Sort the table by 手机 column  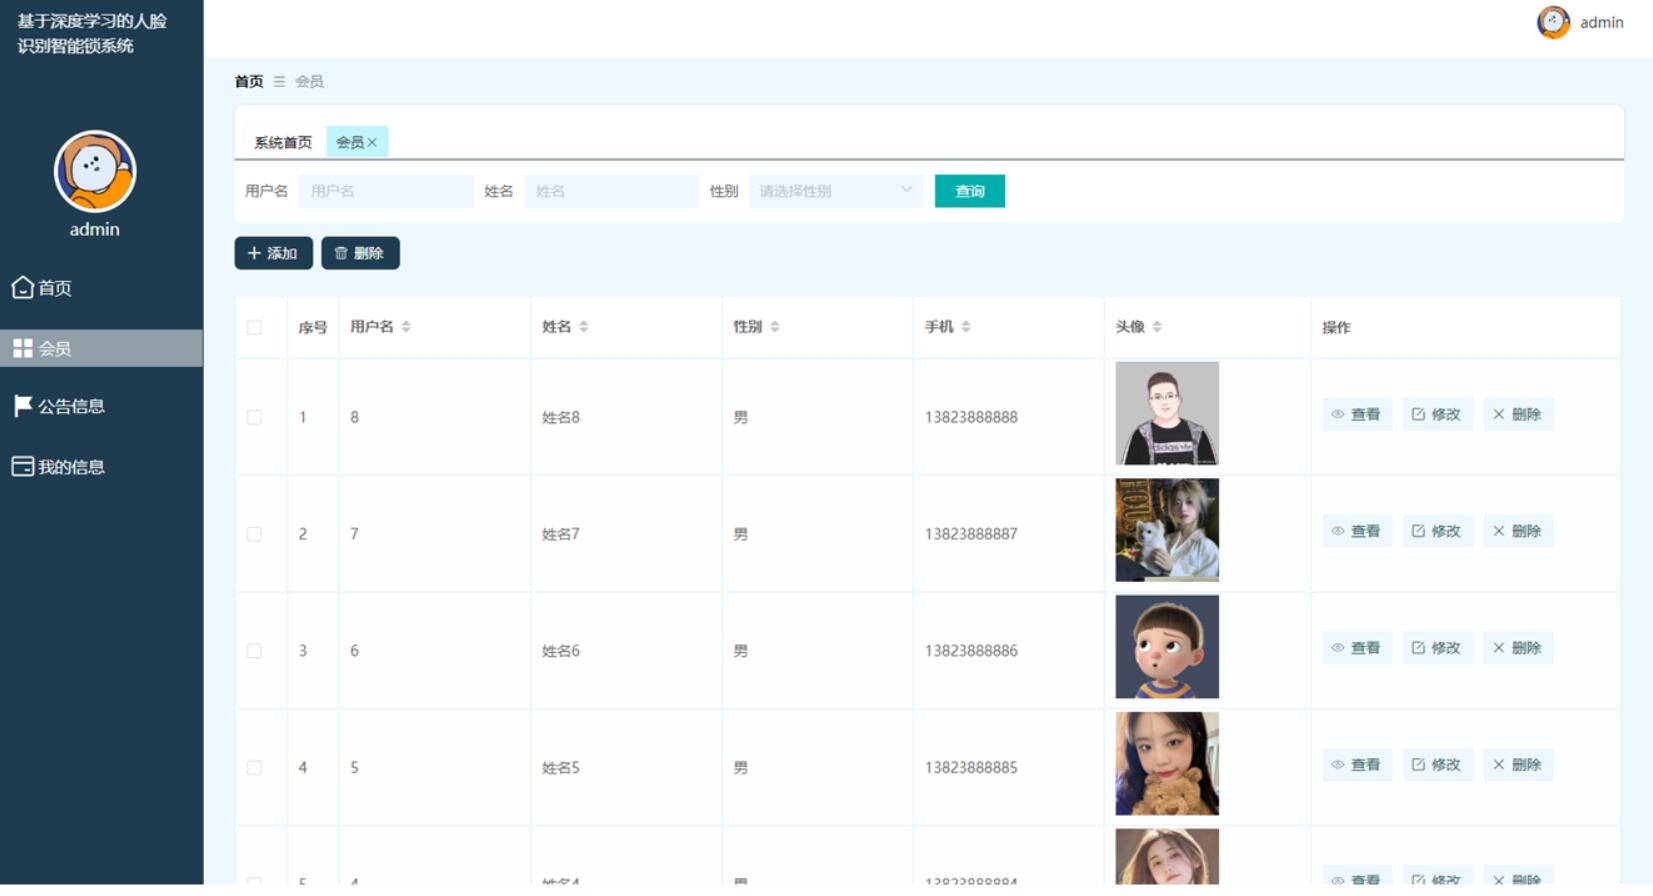pyautogui.click(x=966, y=327)
